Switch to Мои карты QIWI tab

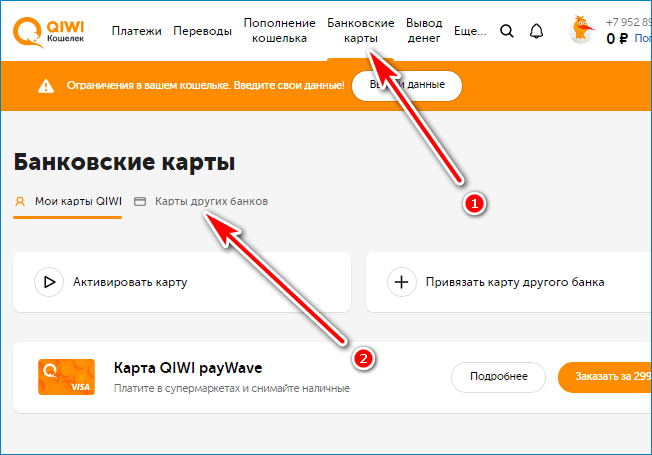click(68, 202)
